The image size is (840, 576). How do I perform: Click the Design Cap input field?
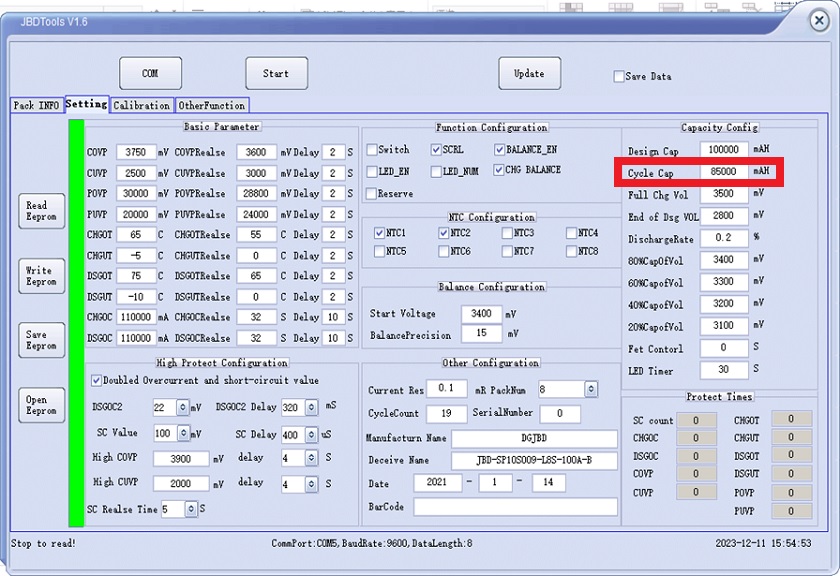click(x=724, y=149)
